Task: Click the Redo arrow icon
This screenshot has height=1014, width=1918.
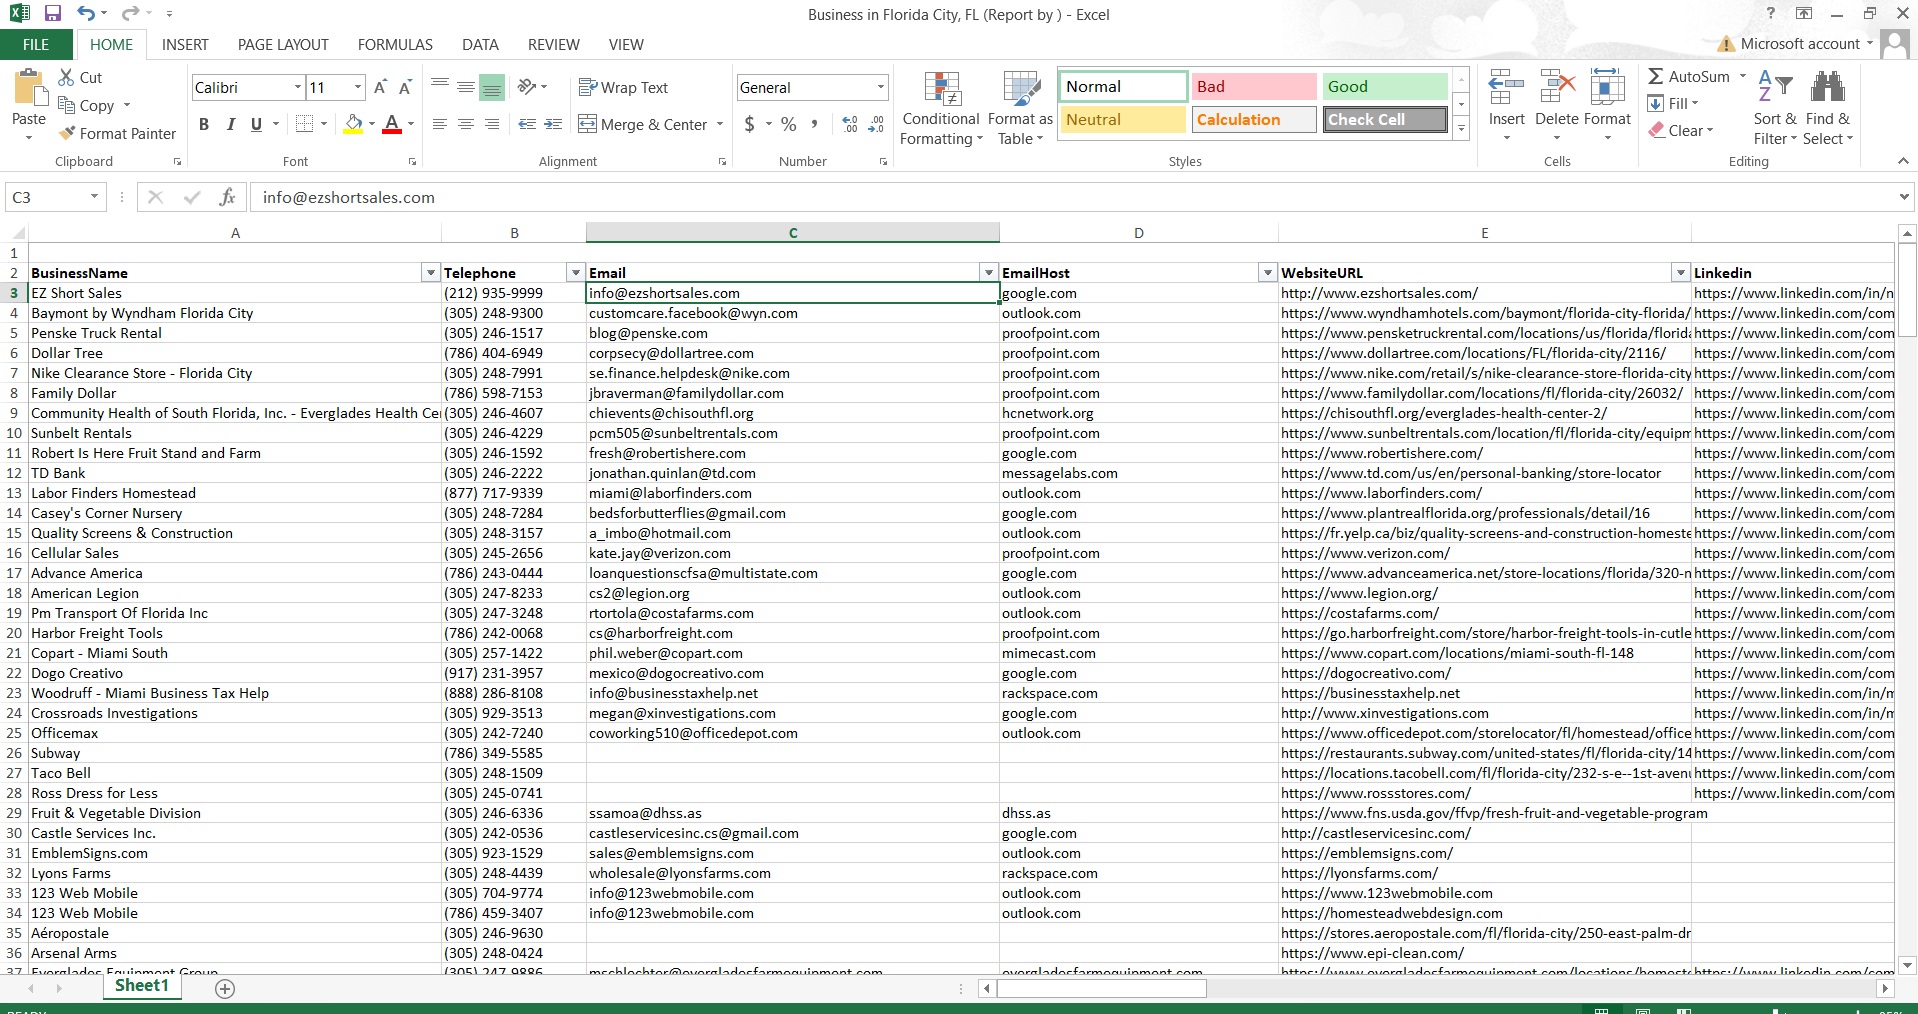Action: [130, 14]
